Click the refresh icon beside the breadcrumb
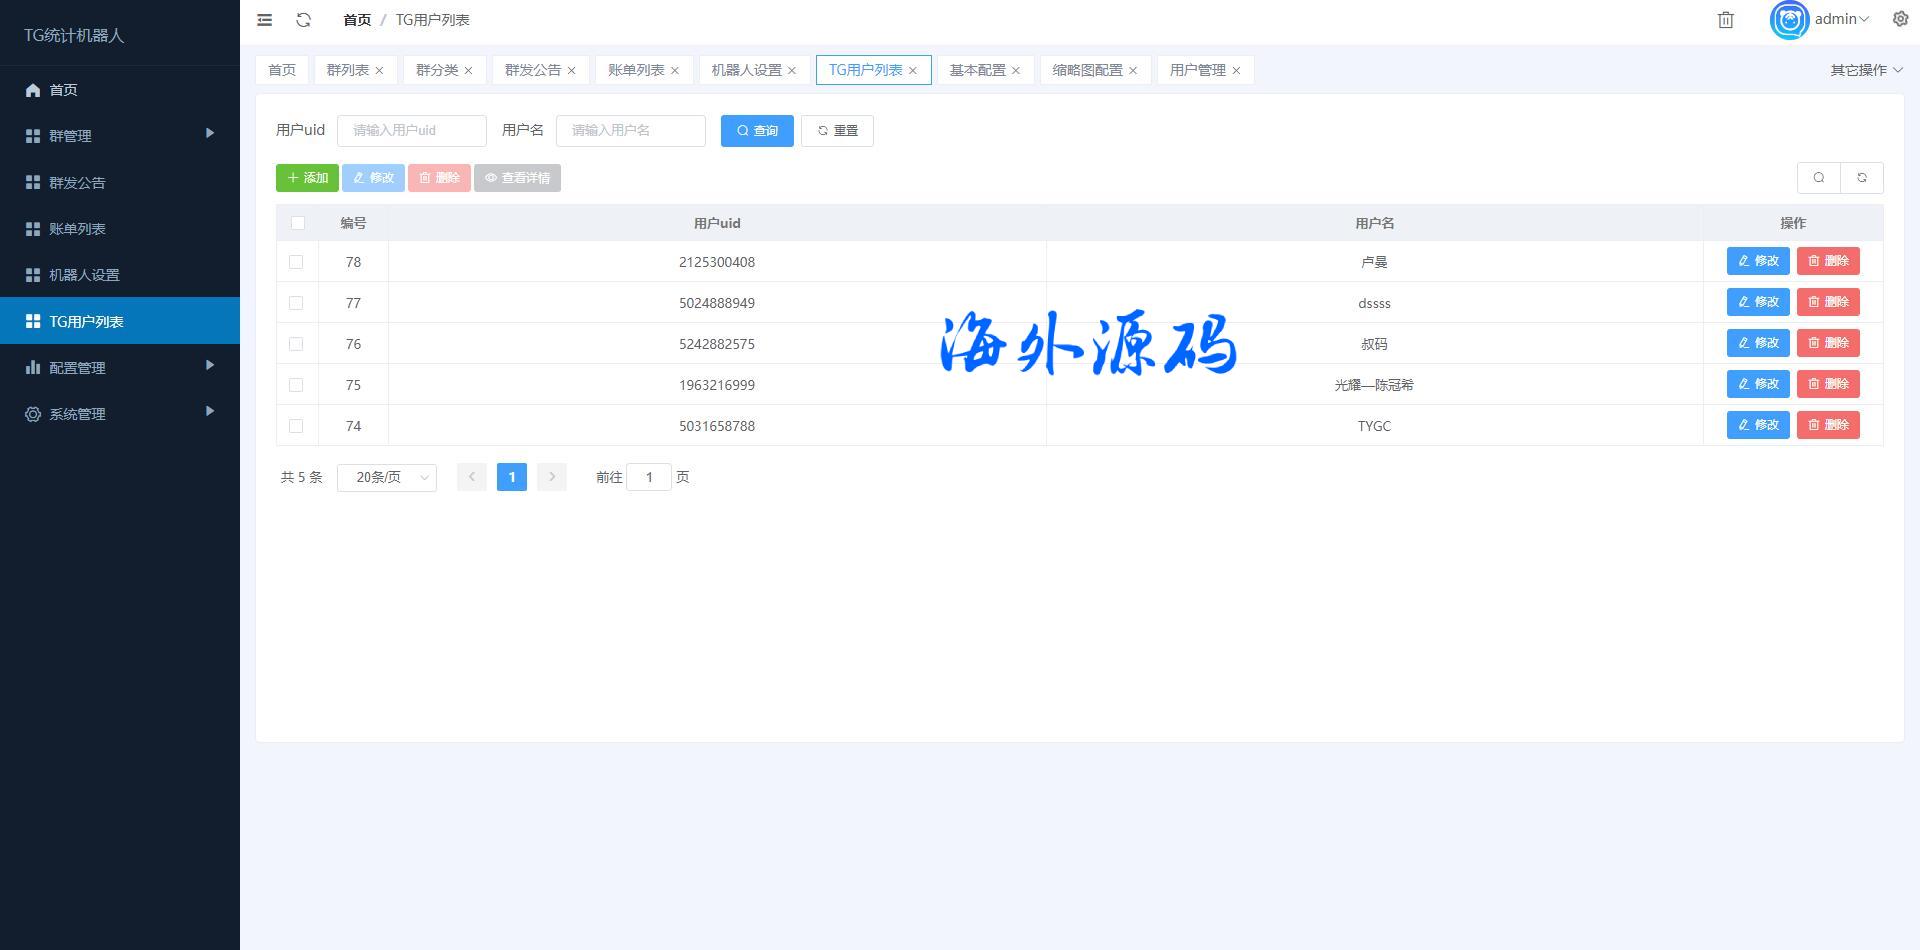The height and width of the screenshot is (950, 1920). (304, 20)
